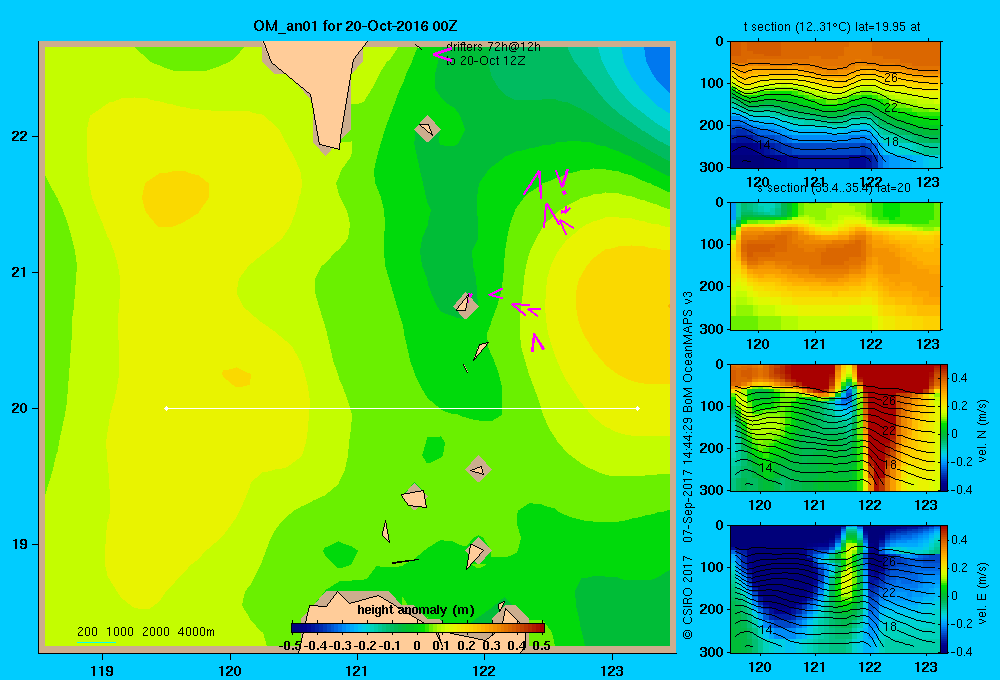
Task: Open the northward velocity section panel
Action: click(x=835, y=427)
